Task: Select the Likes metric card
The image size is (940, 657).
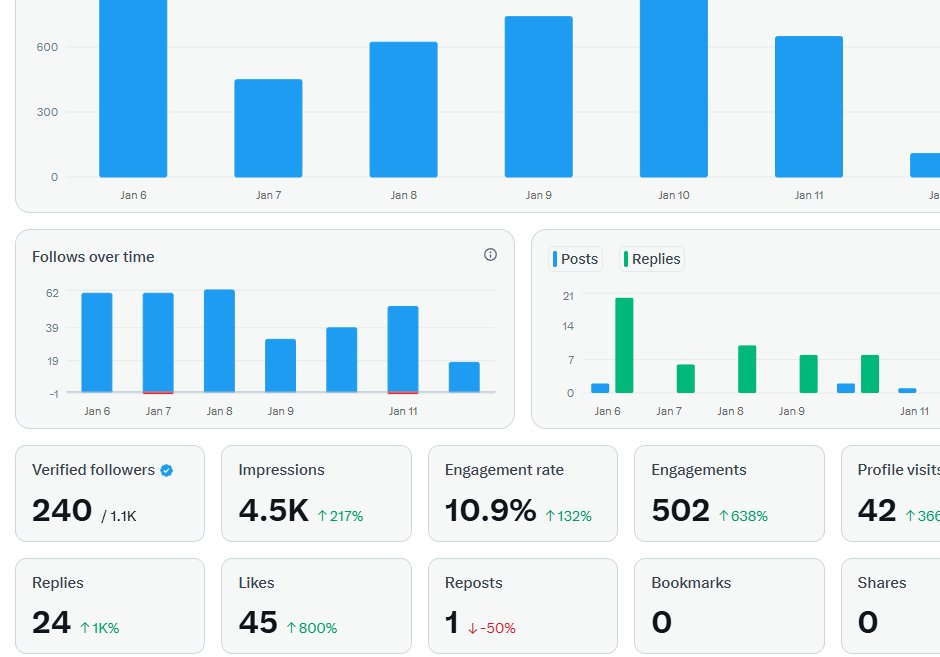Action: coord(316,606)
